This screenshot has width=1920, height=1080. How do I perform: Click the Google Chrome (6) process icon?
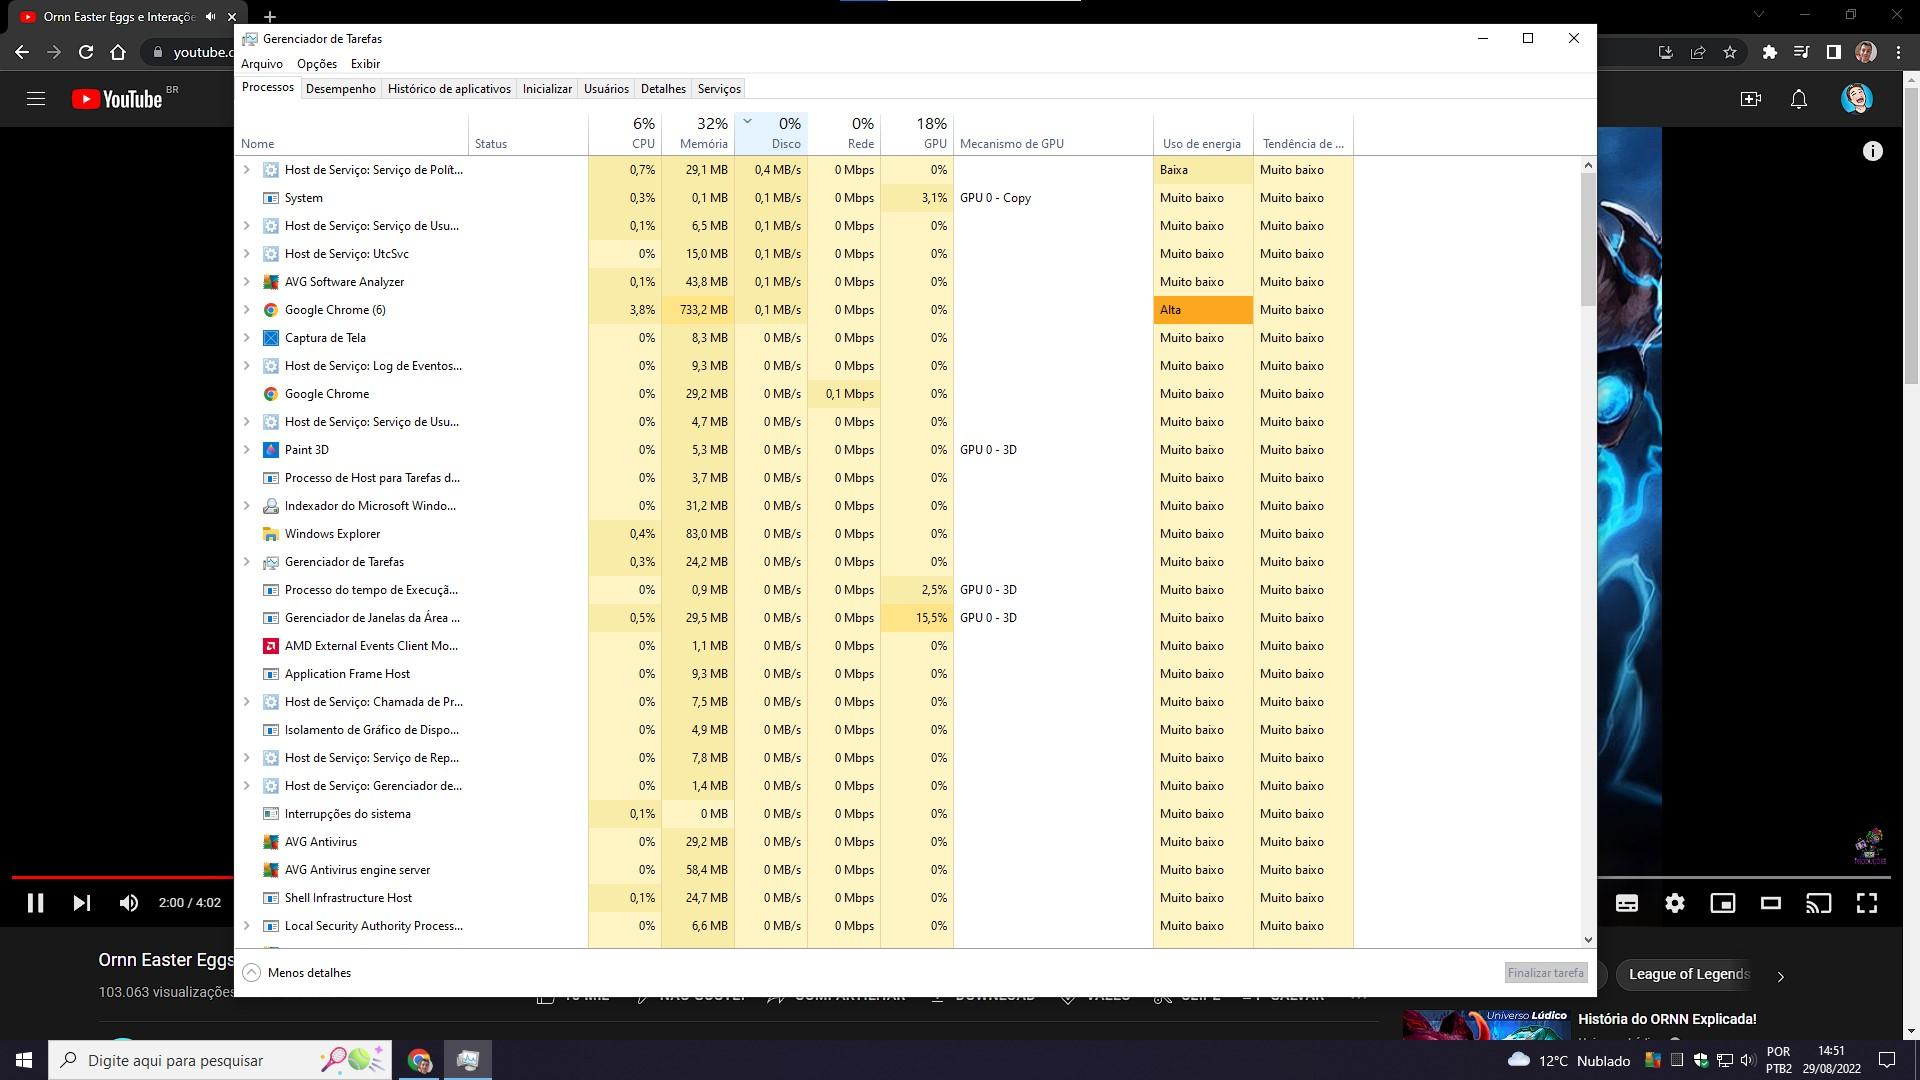(x=270, y=310)
